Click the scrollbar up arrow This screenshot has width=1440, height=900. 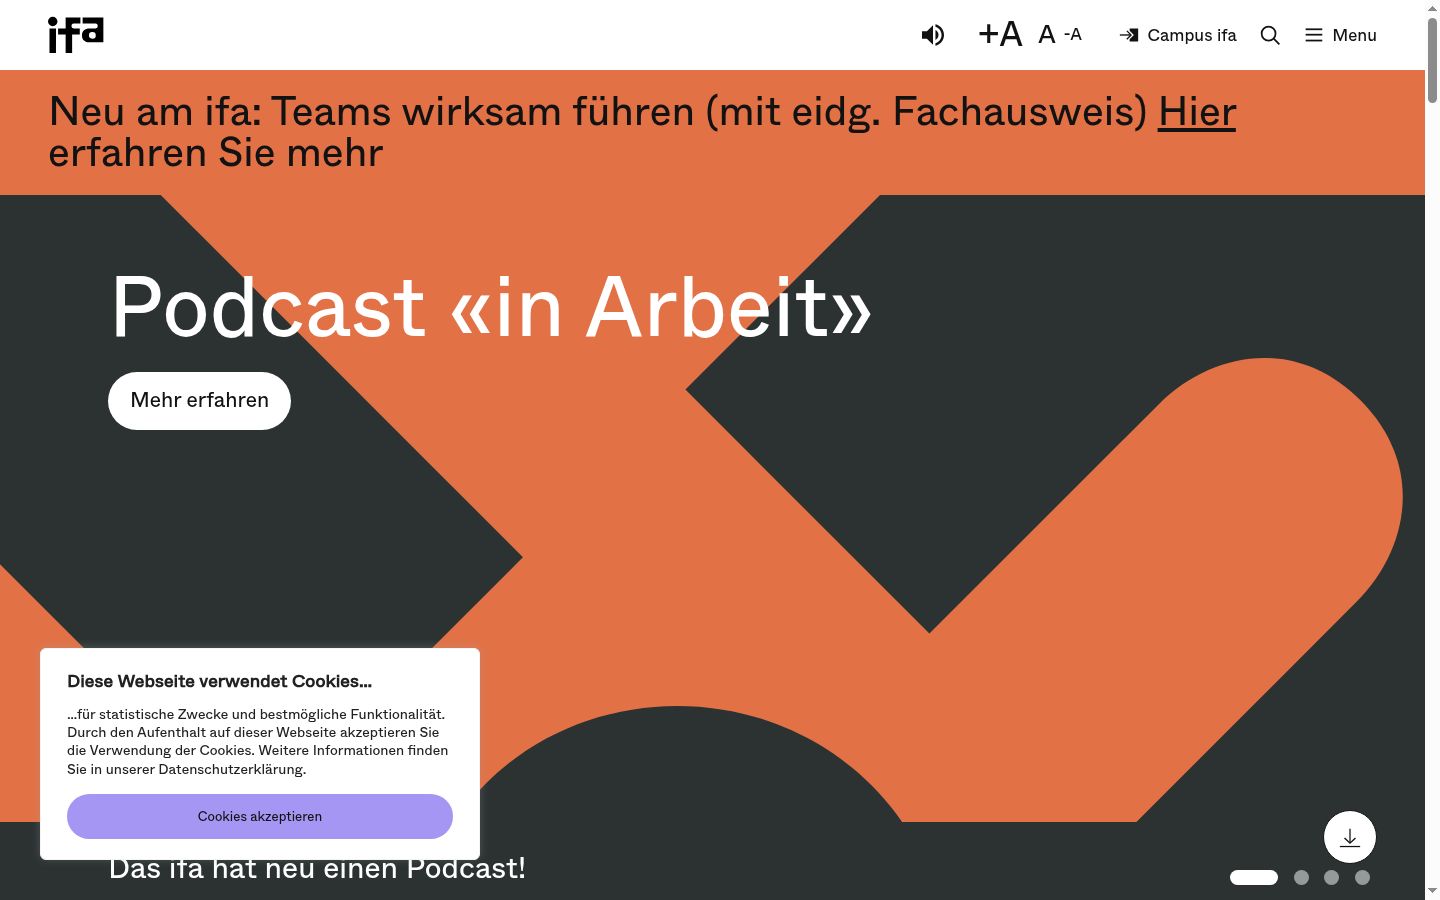[x=1432, y=7]
